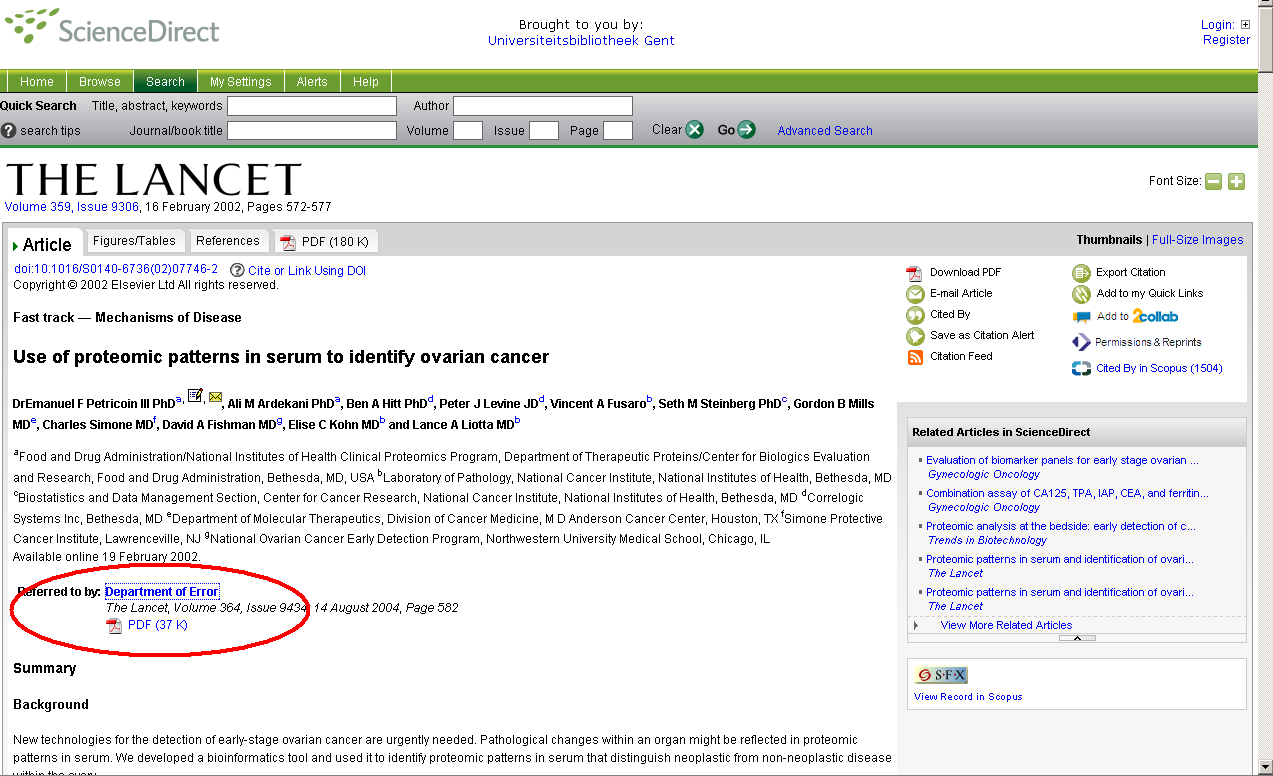Image resolution: width=1273 pixels, height=776 pixels.
Task: Open the Home menu tab
Action: 37,82
